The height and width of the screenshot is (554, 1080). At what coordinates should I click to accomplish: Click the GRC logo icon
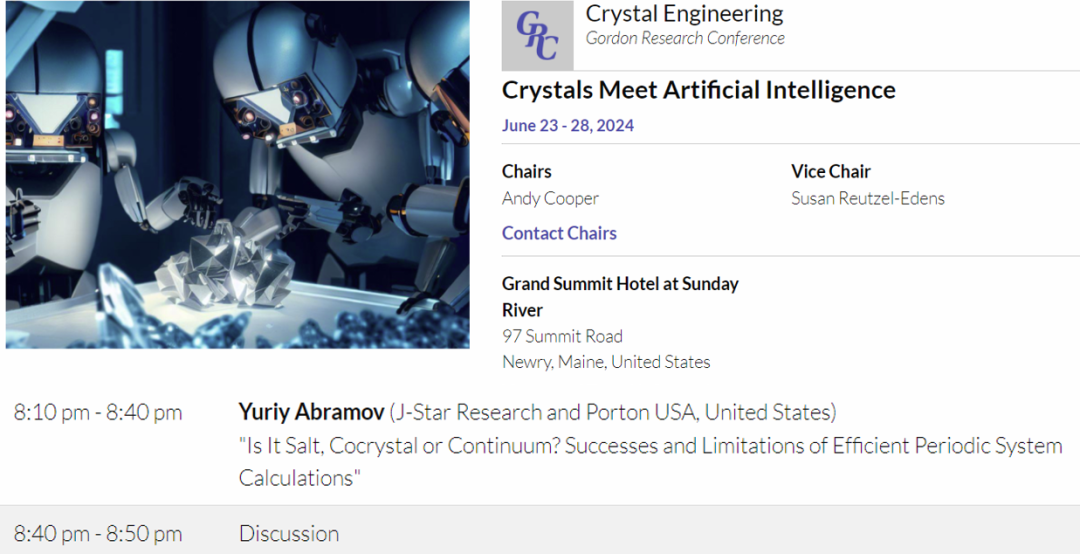[537, 36]
